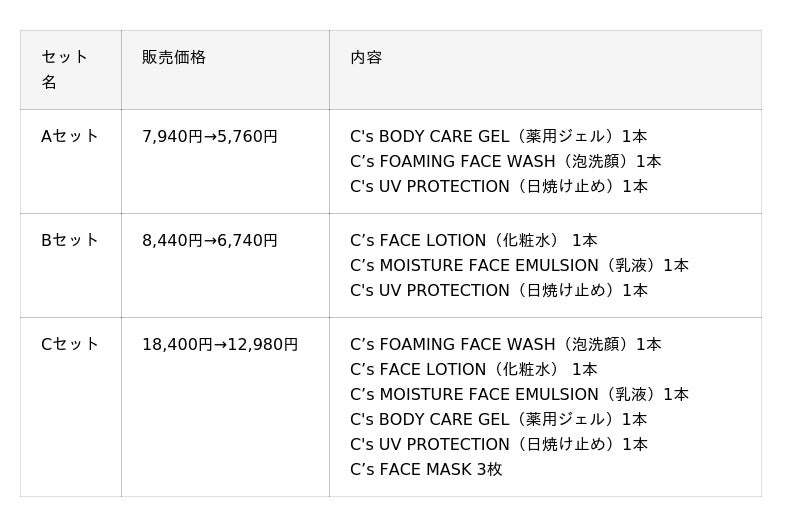Screen dimensions: 800x527
Task: Click FACE LOTION line in Cセット
Action: click(x=473, y=369)
